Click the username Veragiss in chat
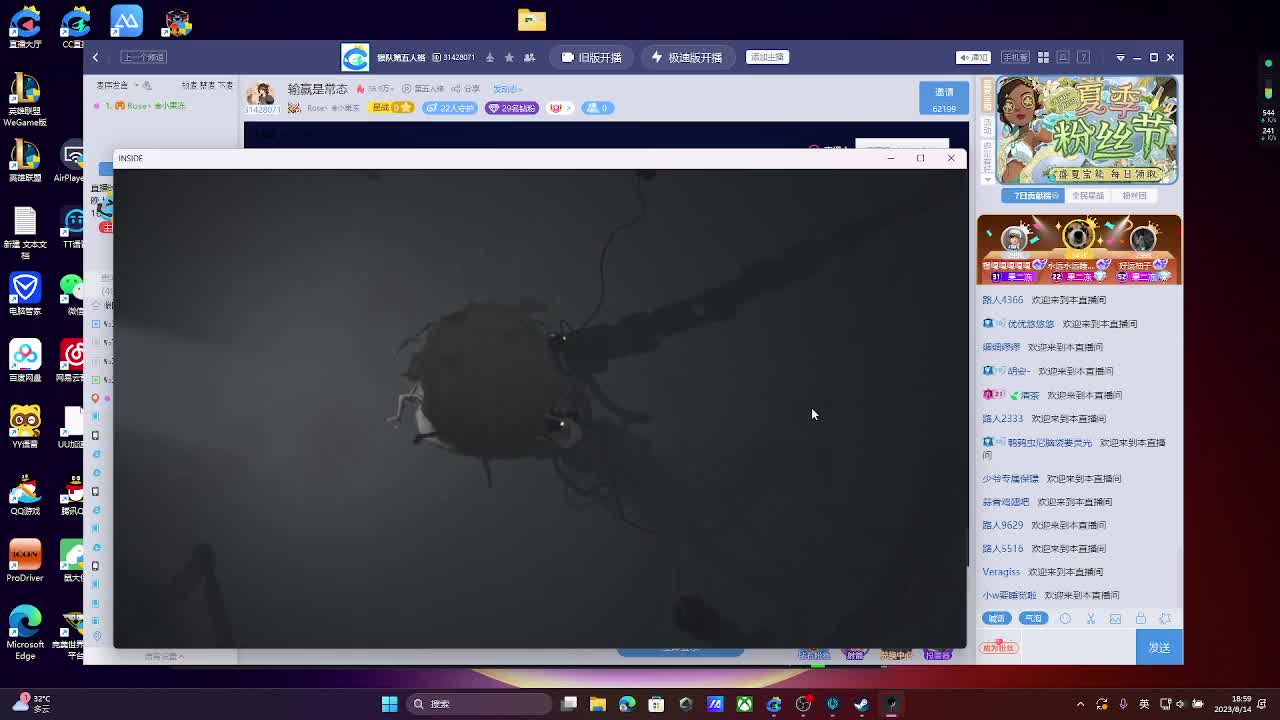 tap(1001, 572)
